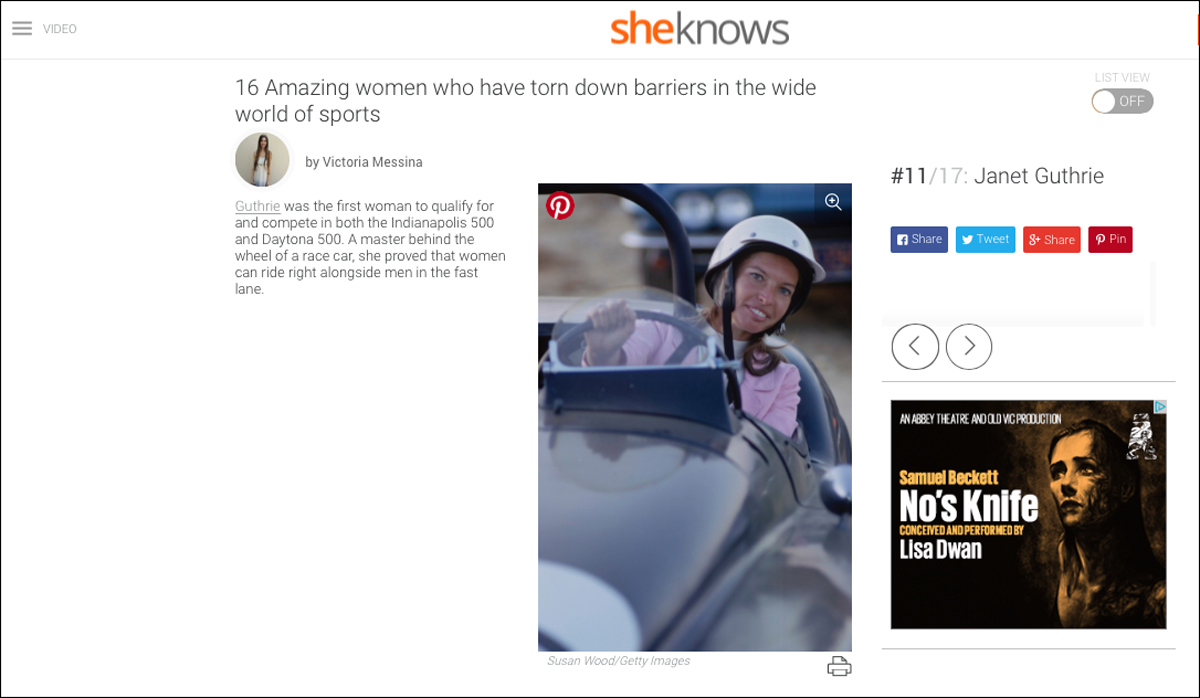
Task: Toggle the List View switch on
Action: point(1122,101)
